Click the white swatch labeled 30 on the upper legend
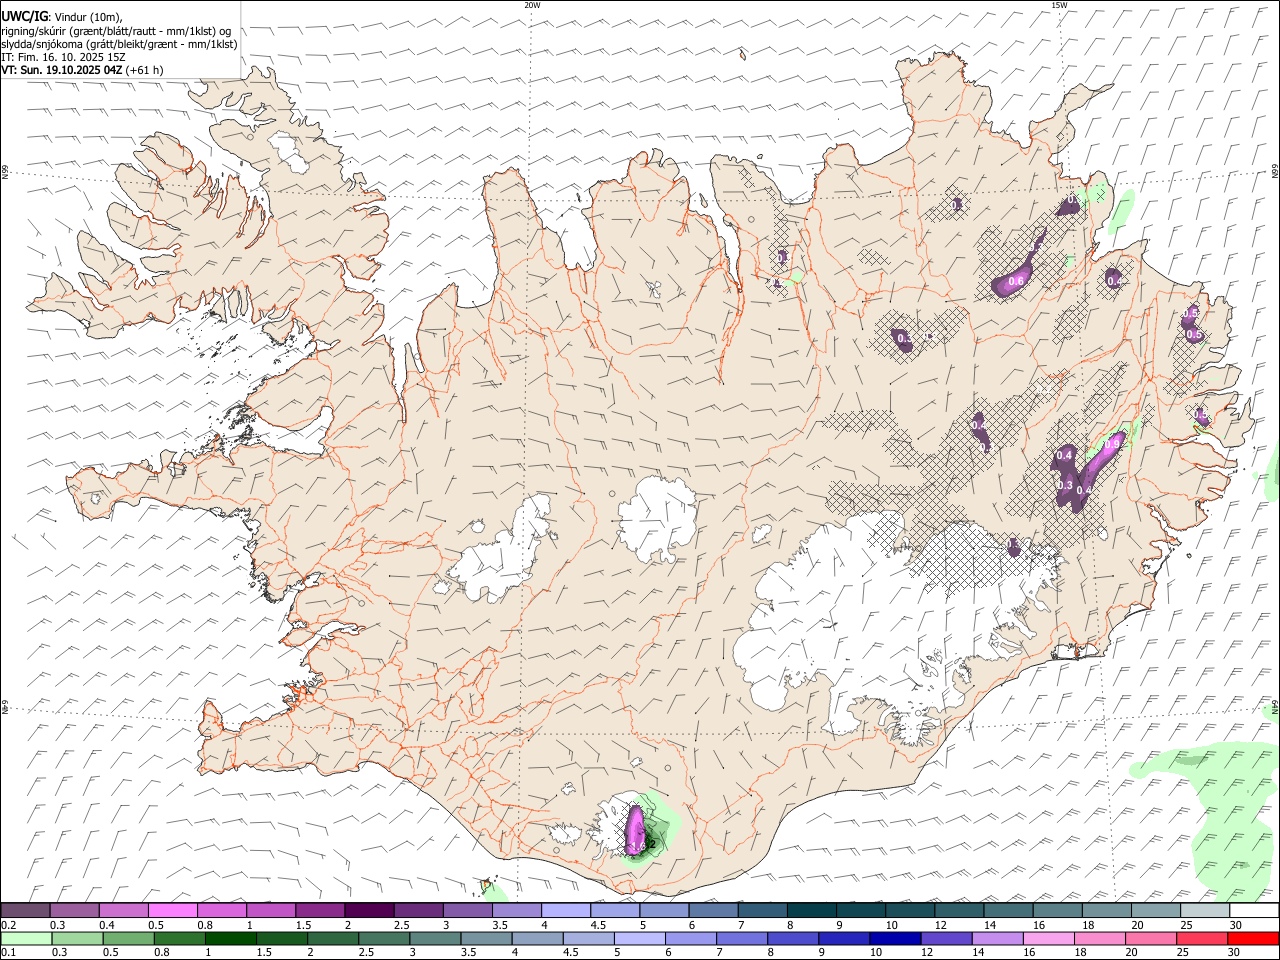The height and width of the screenshot is (960, 1280). [1254, 910]
